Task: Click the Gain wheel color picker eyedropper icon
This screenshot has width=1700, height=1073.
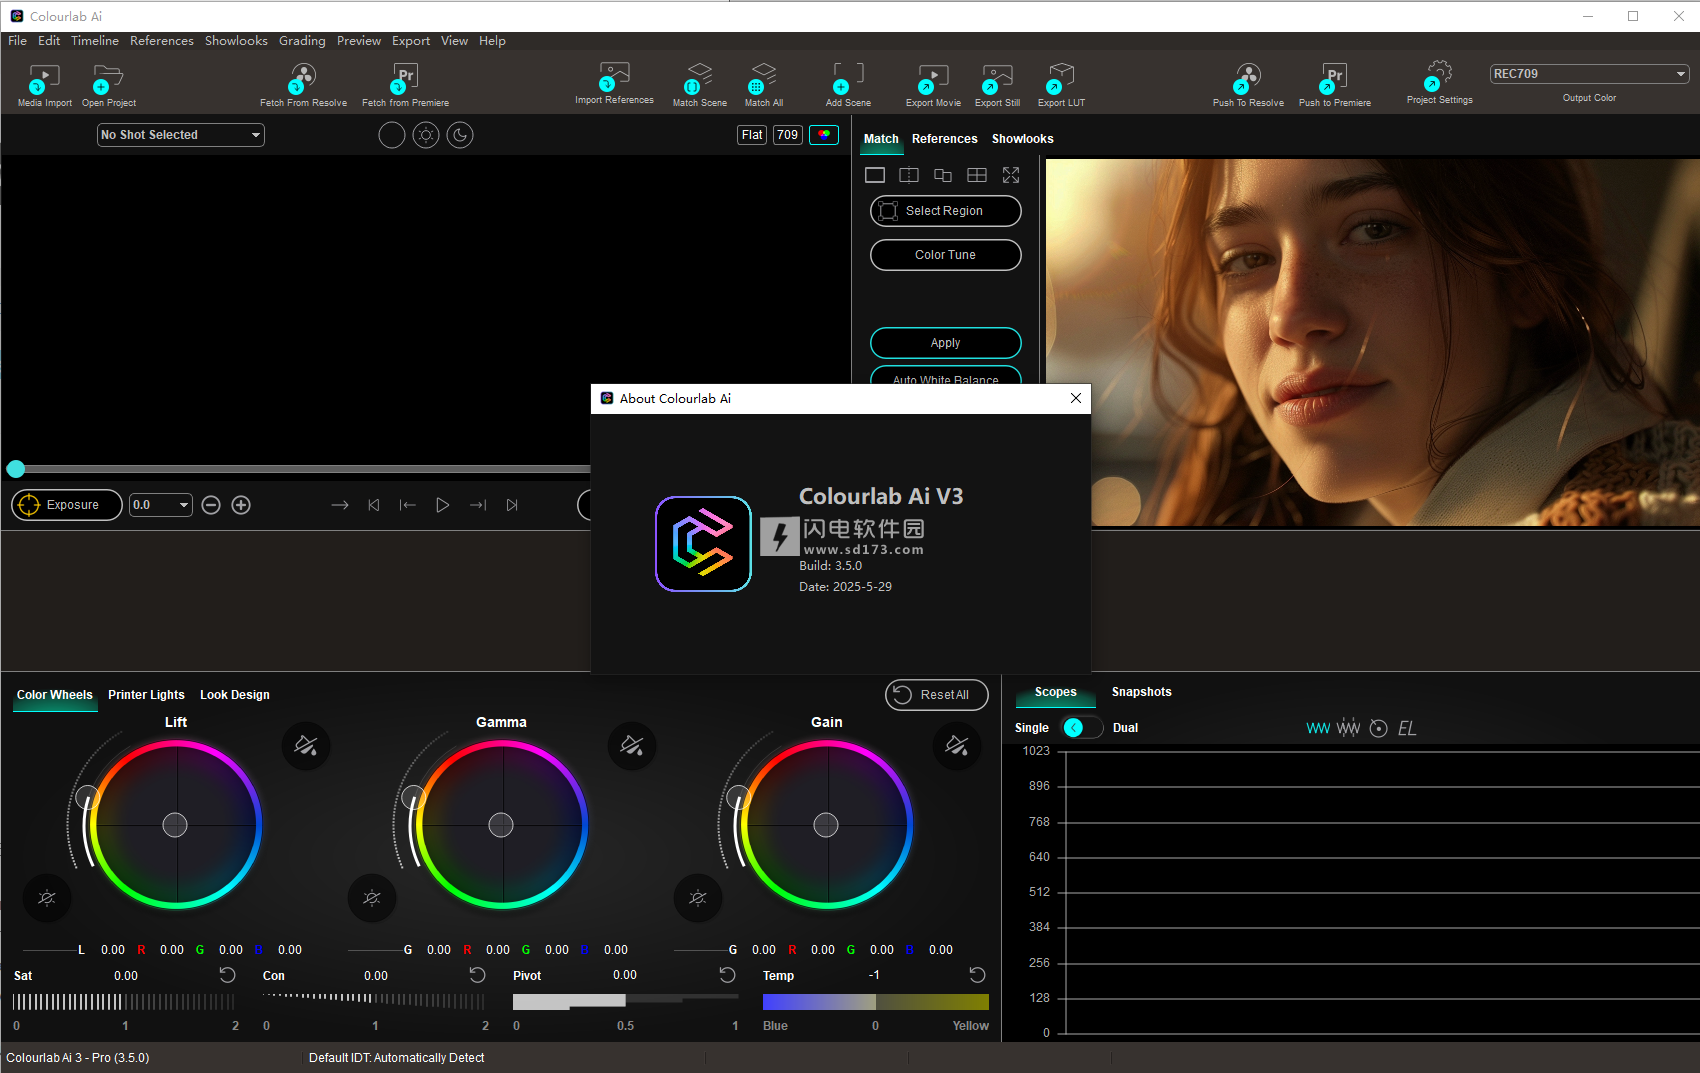Action: click(x=957, y=746)
